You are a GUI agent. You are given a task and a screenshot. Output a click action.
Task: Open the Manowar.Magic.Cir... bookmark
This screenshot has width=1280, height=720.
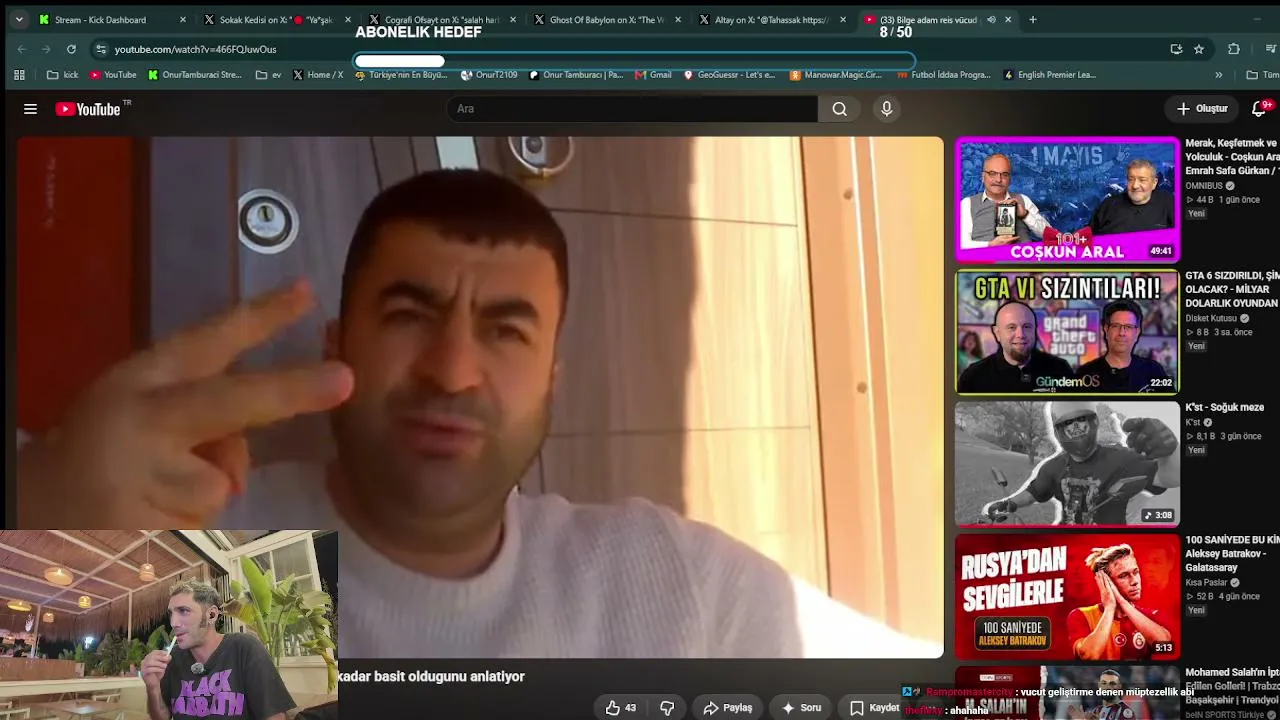click(836, 75)
